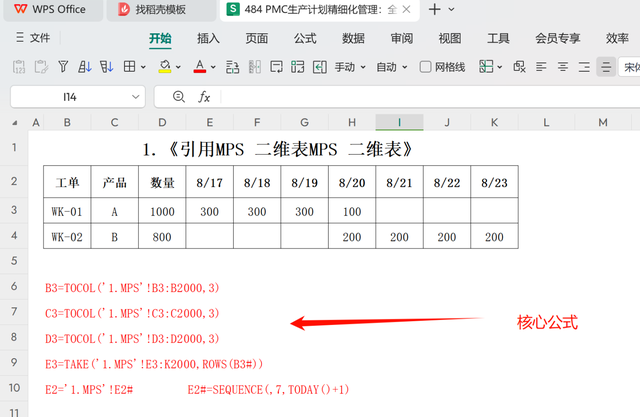Select row 5 header
The height and width of the screenshot is (417, 640).
click(x=14, y=261)
